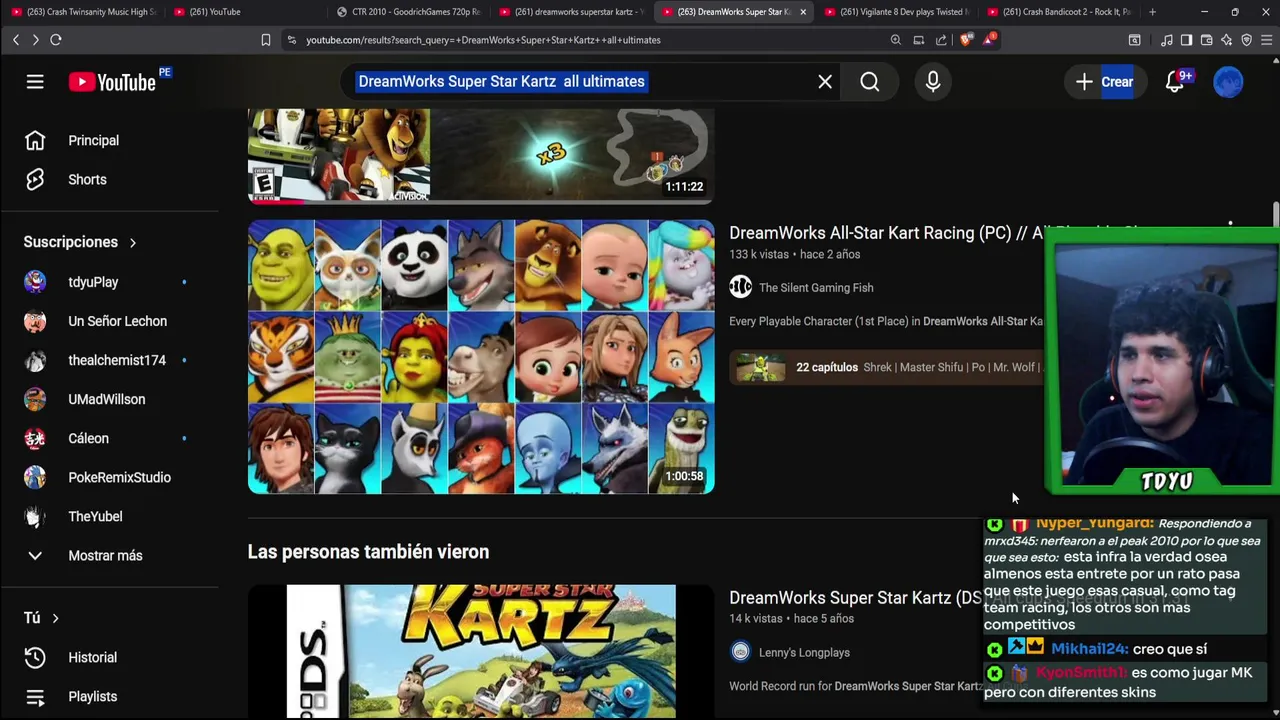Screen dimensions: 1280x720
Task: Open the Leo AI sparkle icon
Action: tap(1226, 40)
